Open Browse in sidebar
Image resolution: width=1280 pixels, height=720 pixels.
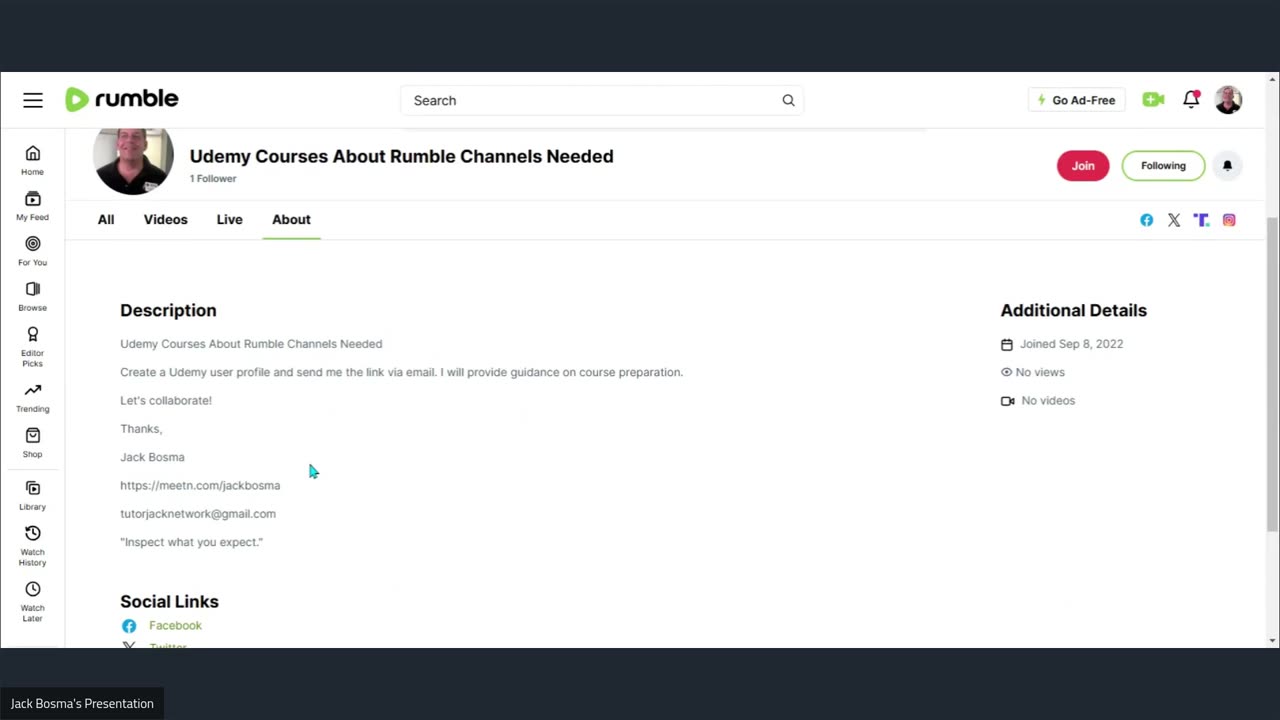33,296
